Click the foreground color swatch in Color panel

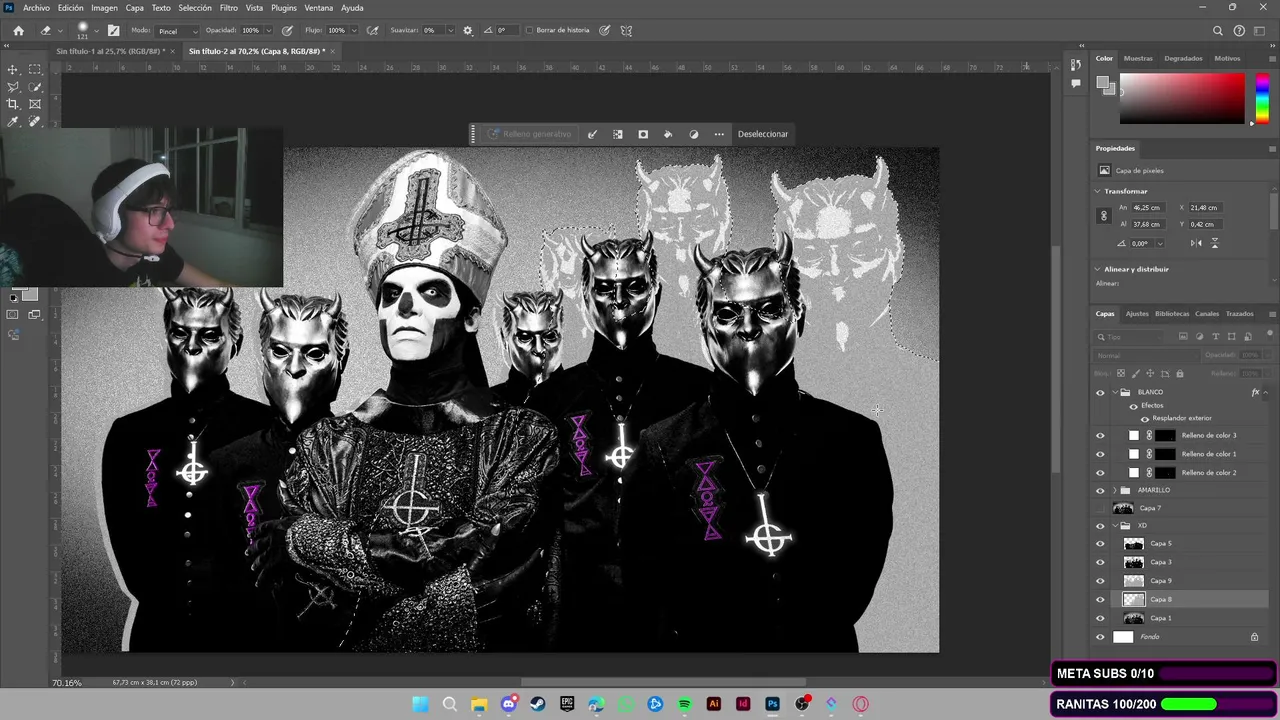pos(1103,83)
